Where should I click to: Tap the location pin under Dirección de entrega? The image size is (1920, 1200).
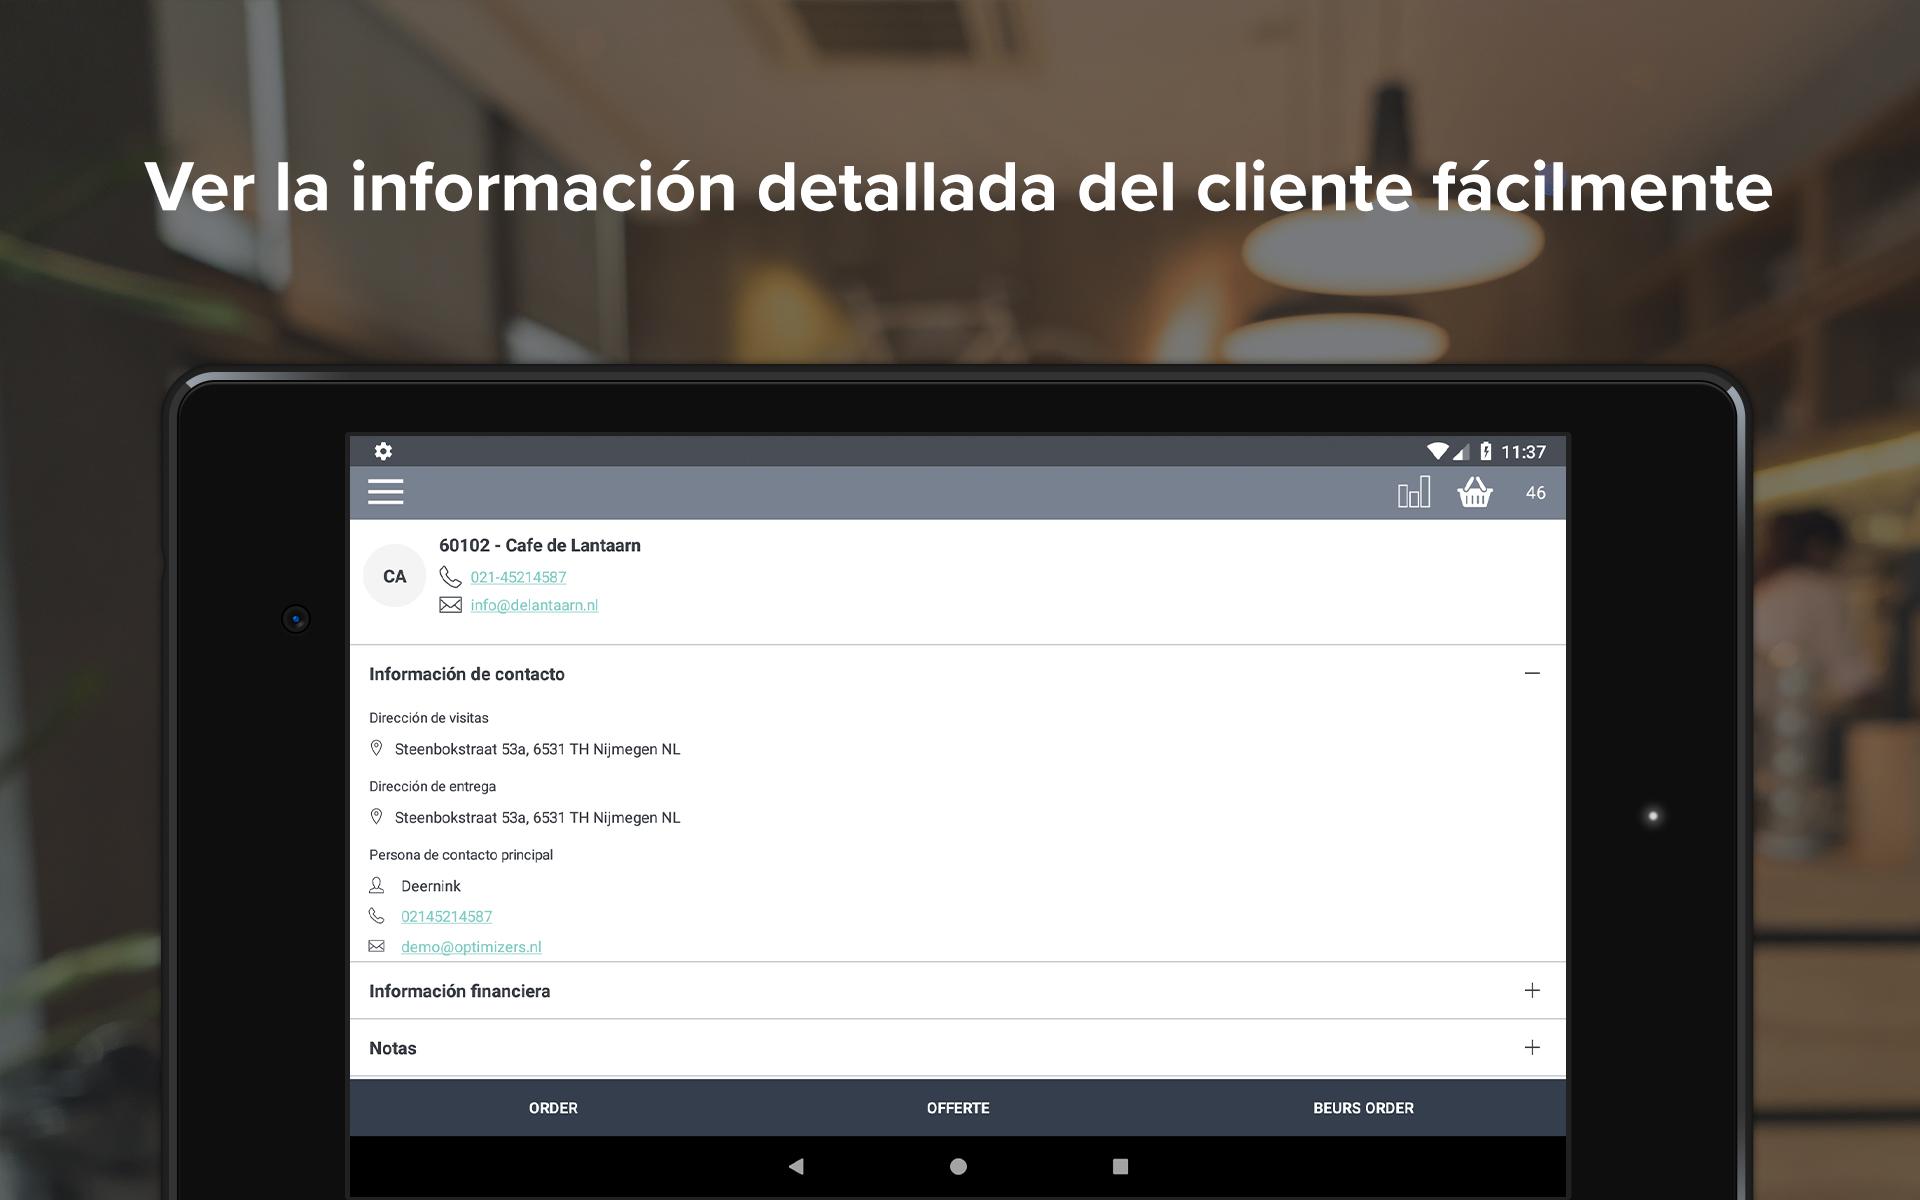point(376,817)
